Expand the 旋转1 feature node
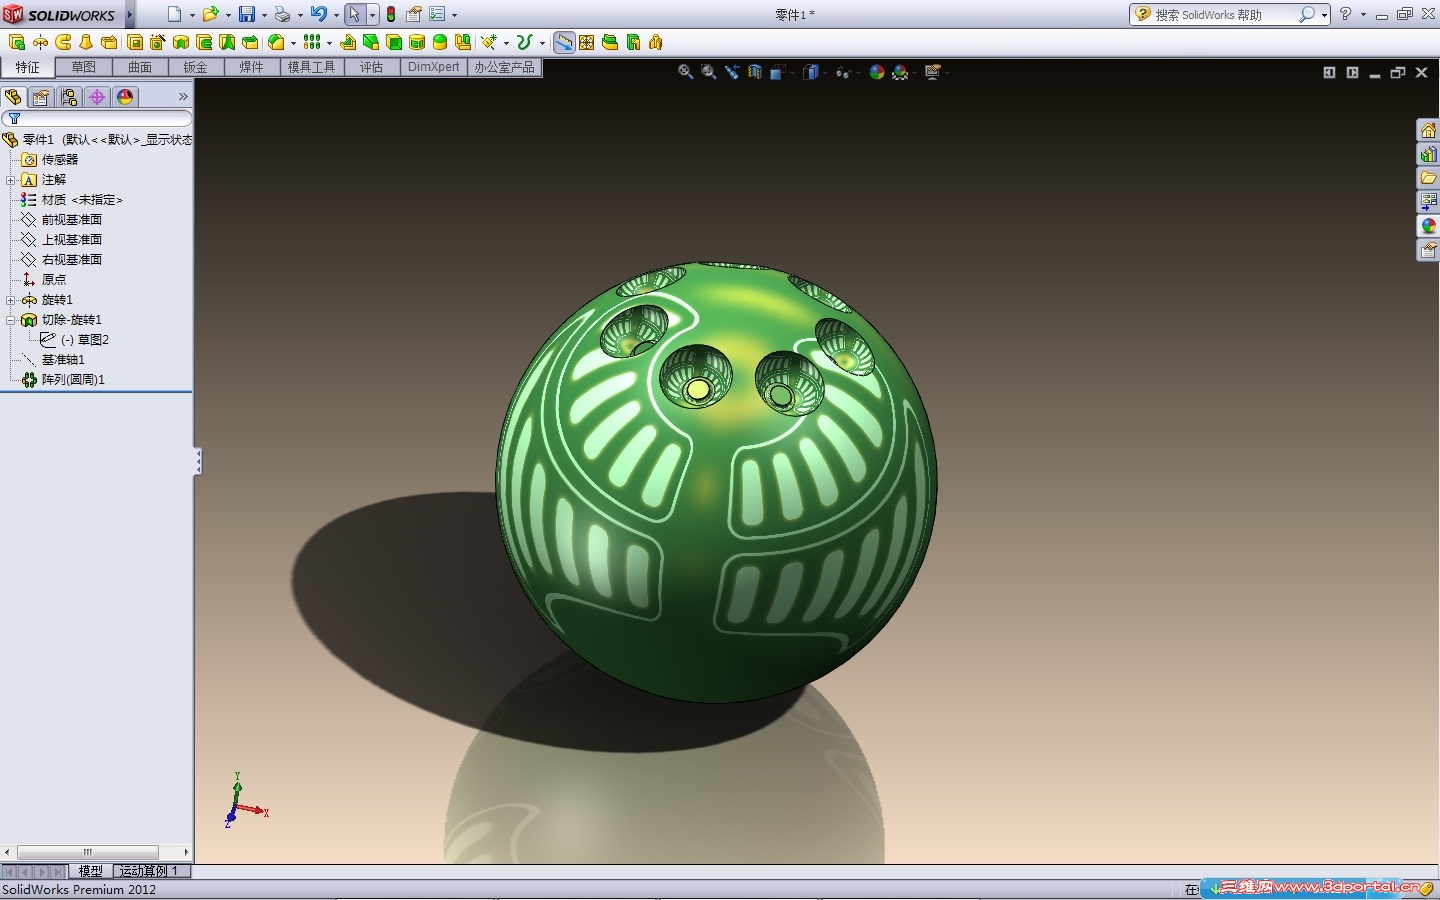 click(10, 300)
